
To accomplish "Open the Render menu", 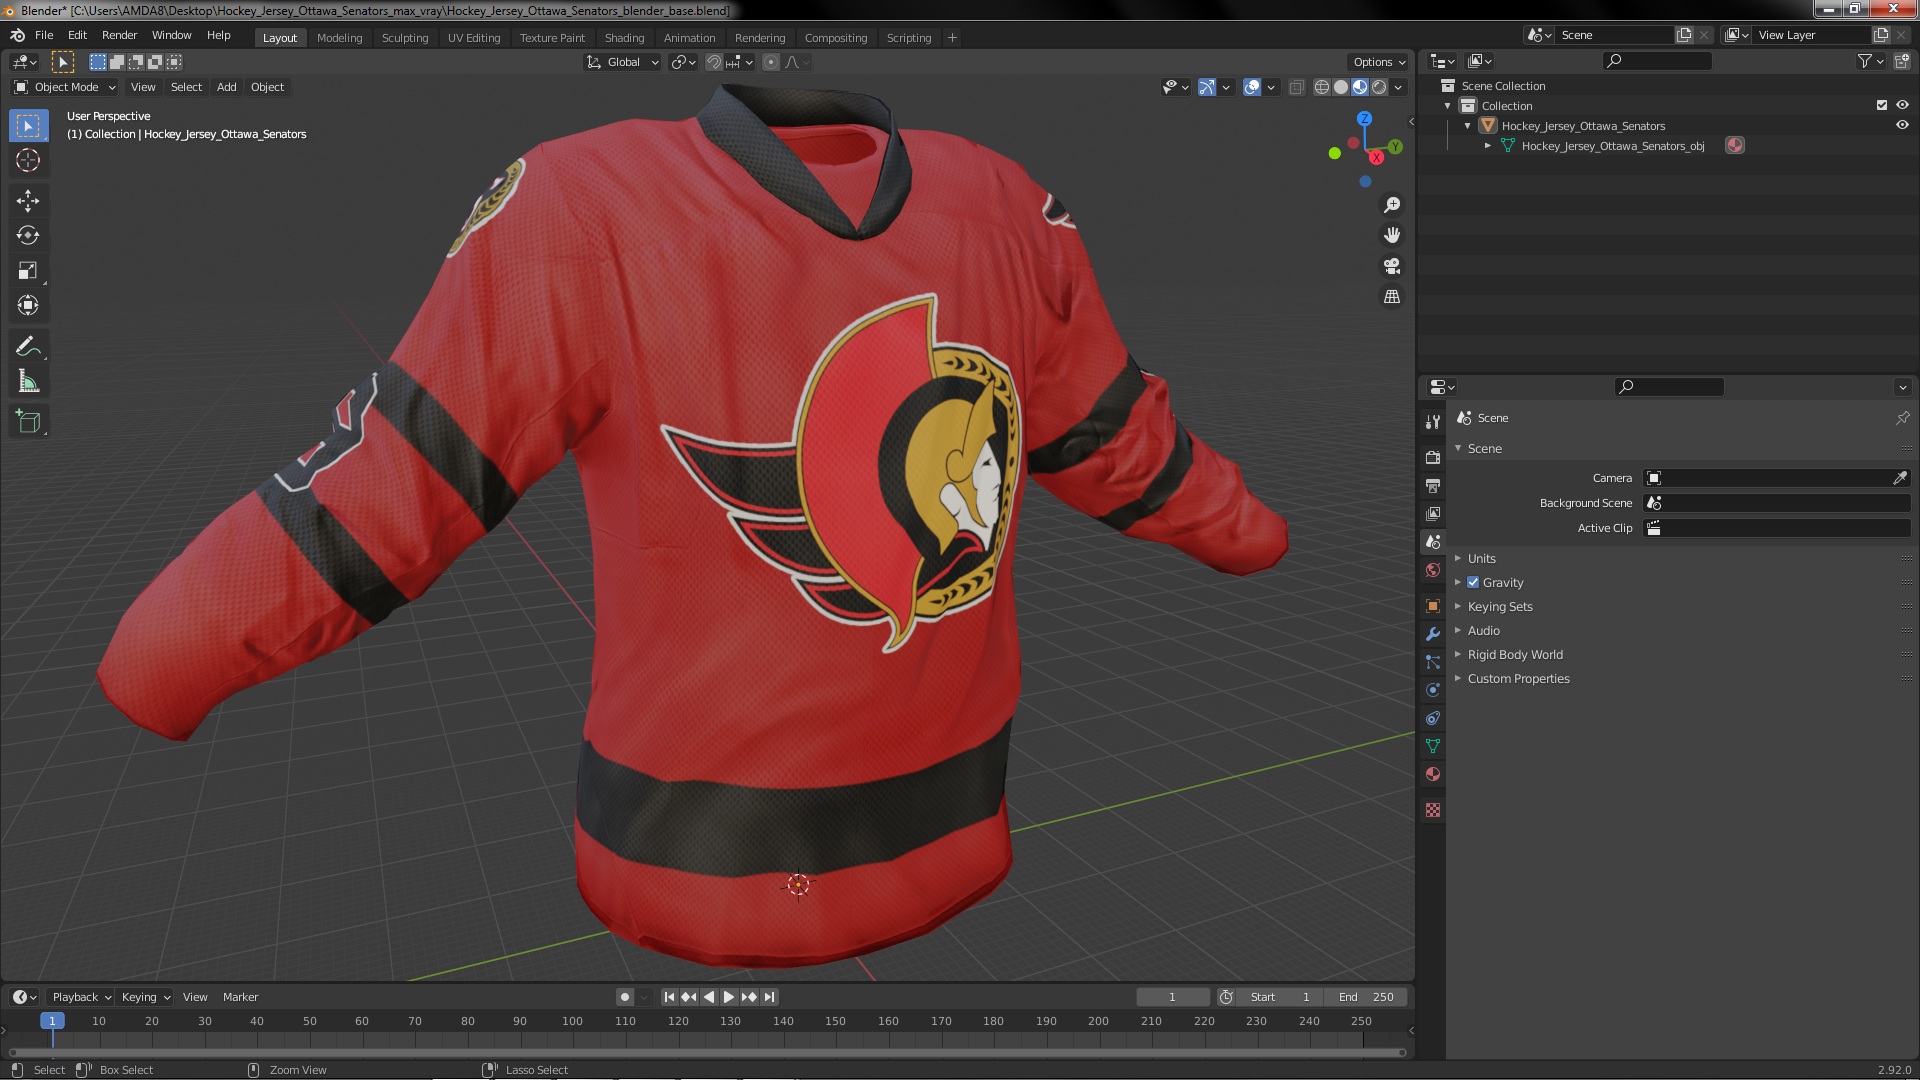I will 119,35.
